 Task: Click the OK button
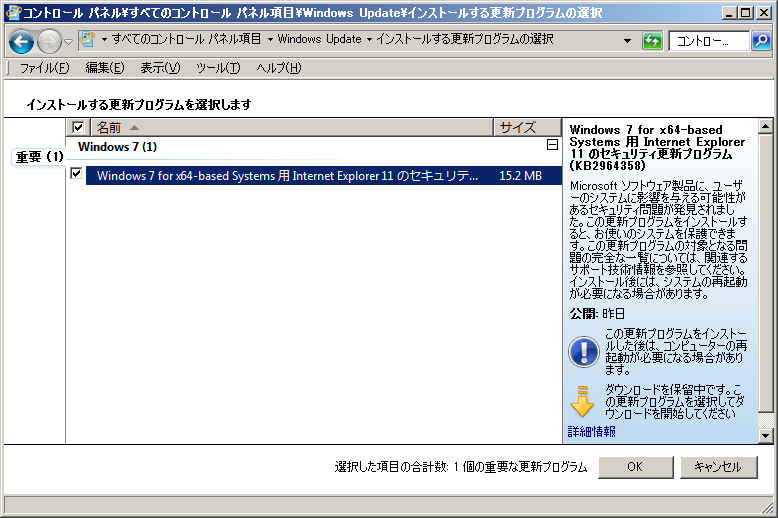635,467
